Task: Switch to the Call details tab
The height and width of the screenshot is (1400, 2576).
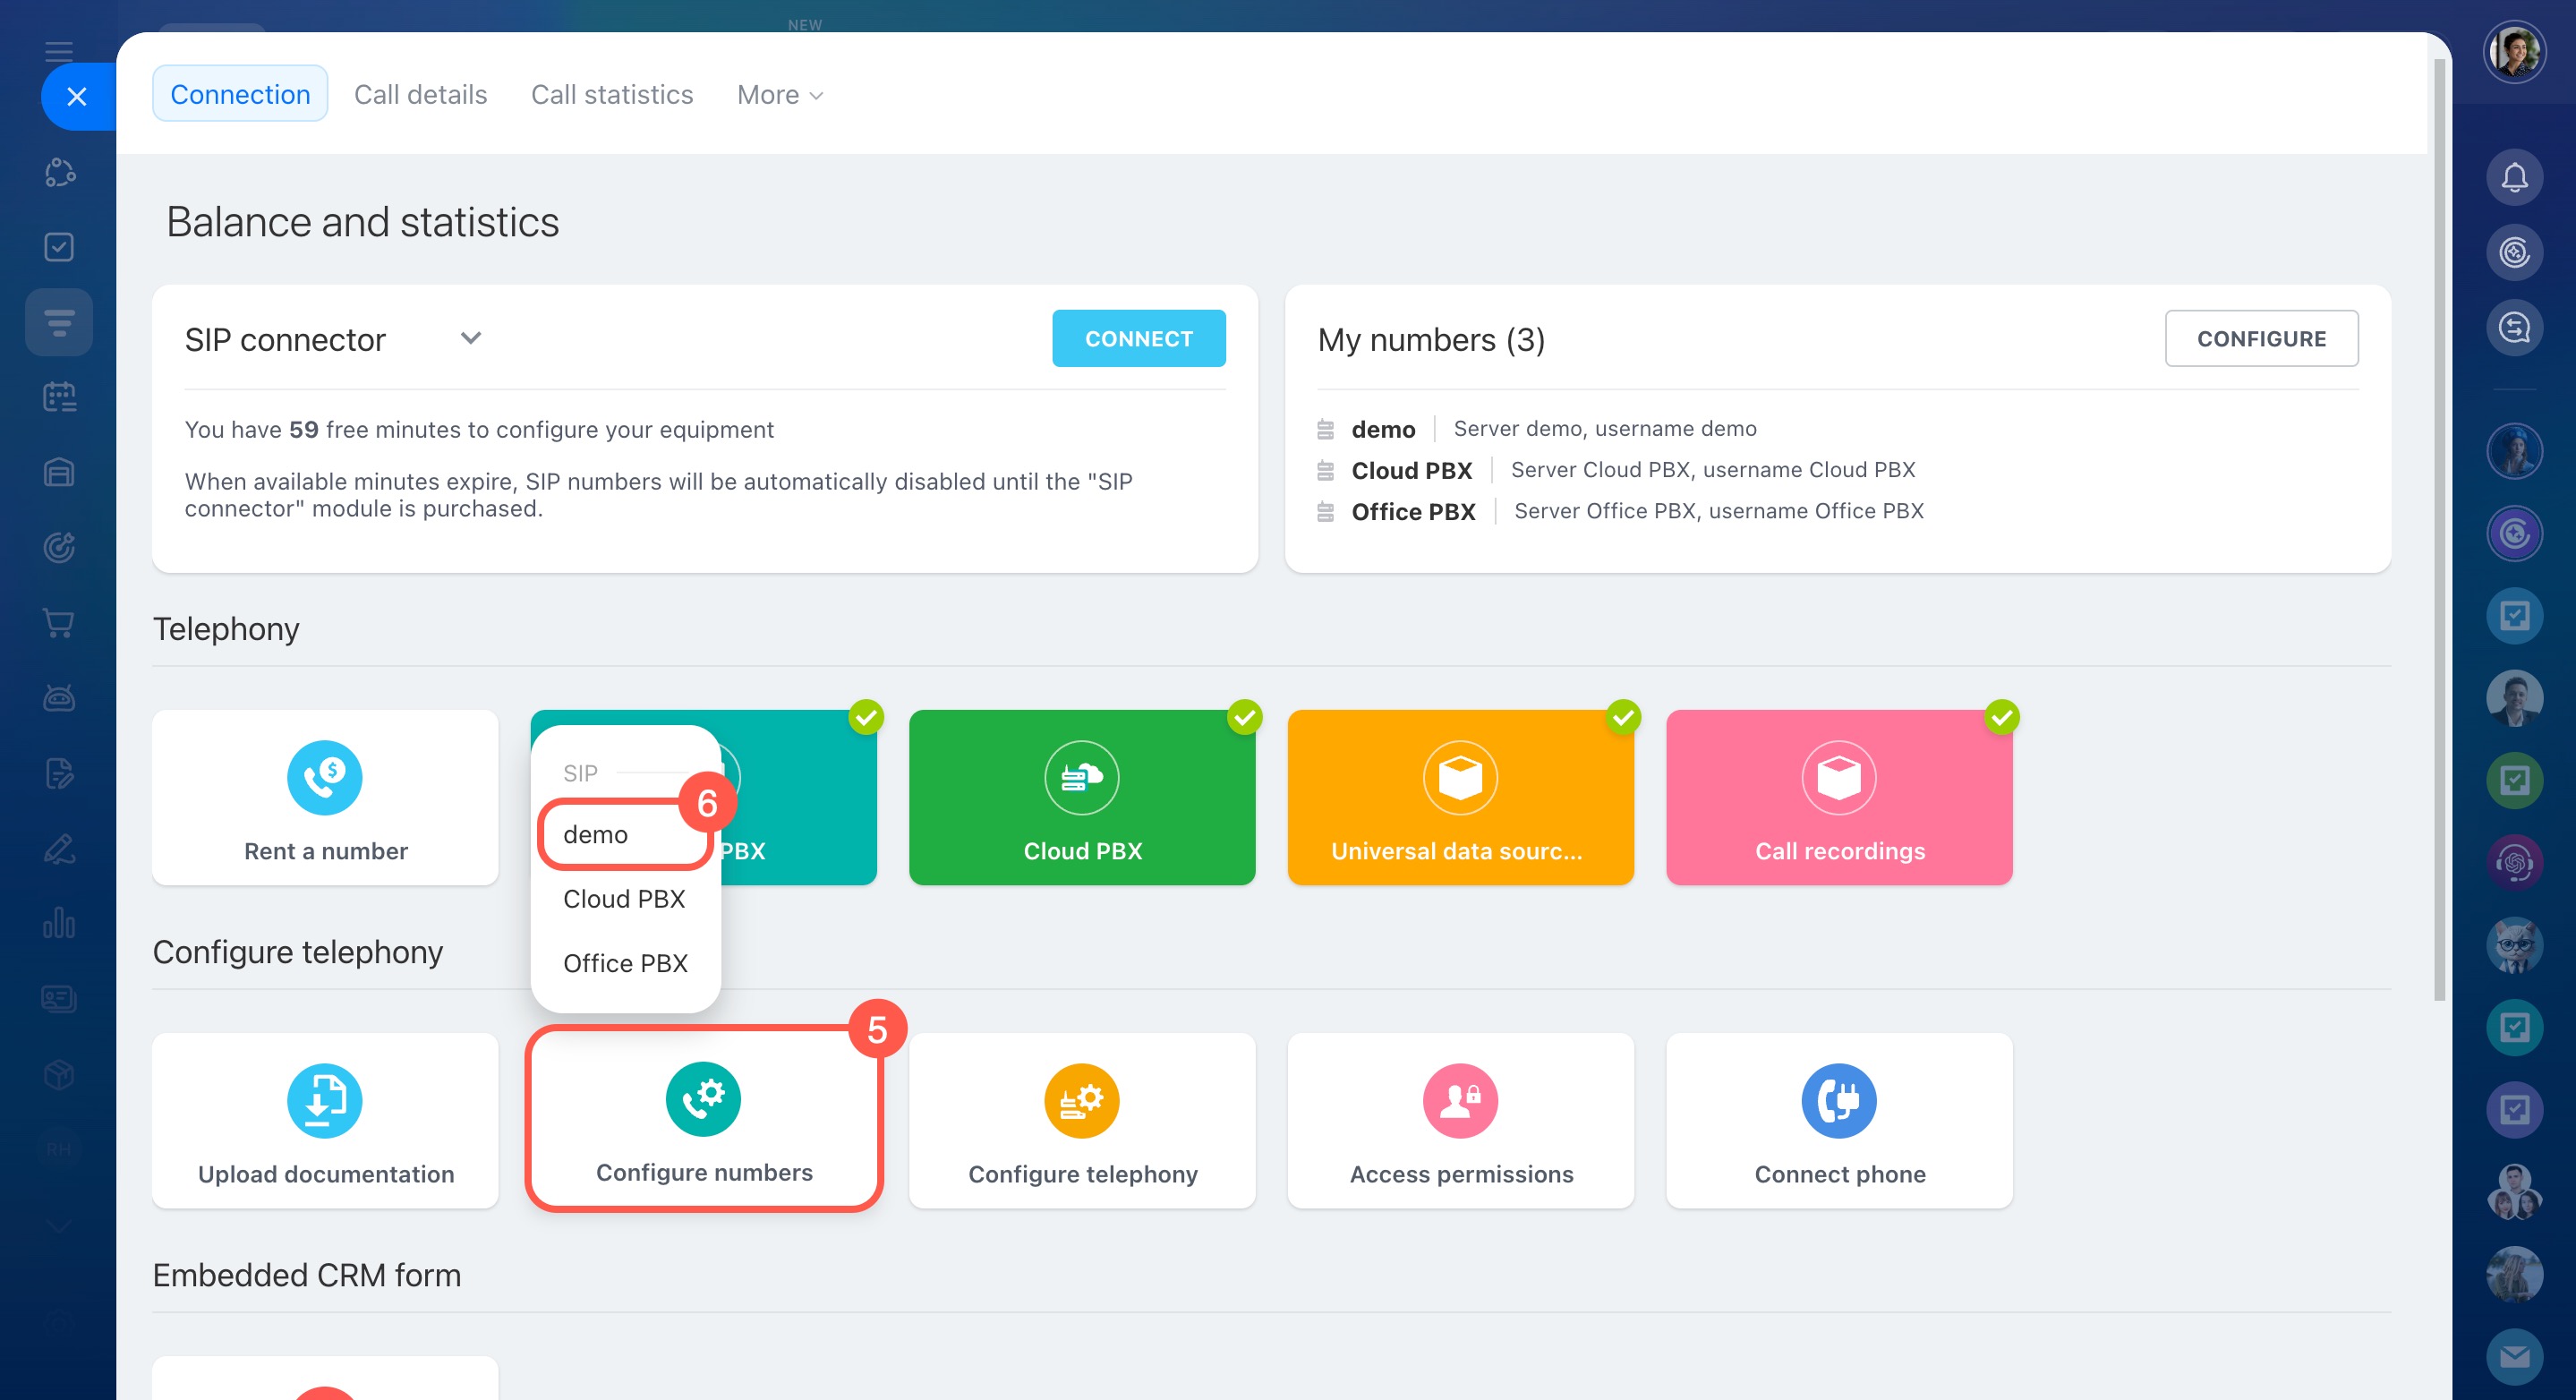Action: (x=420, y=95)
